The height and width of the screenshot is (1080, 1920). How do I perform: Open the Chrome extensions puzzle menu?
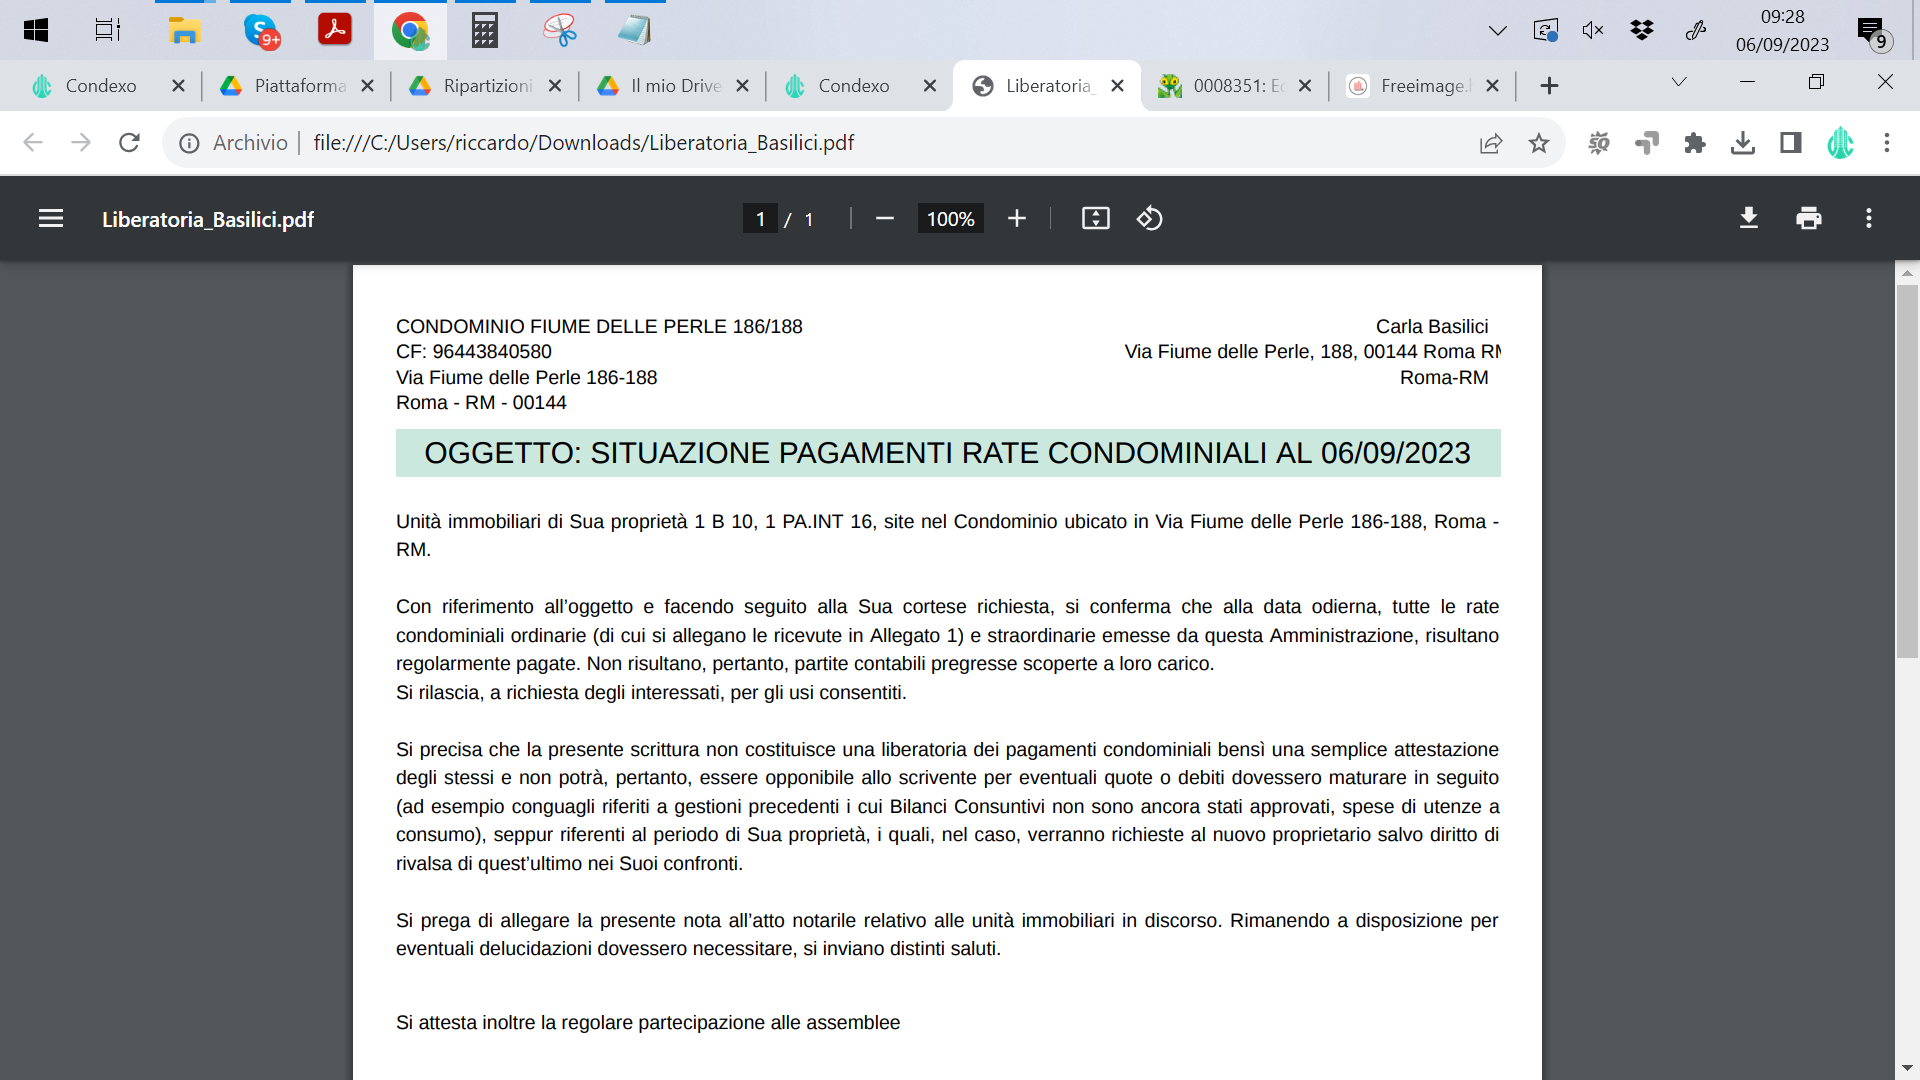click(1695, 143)
